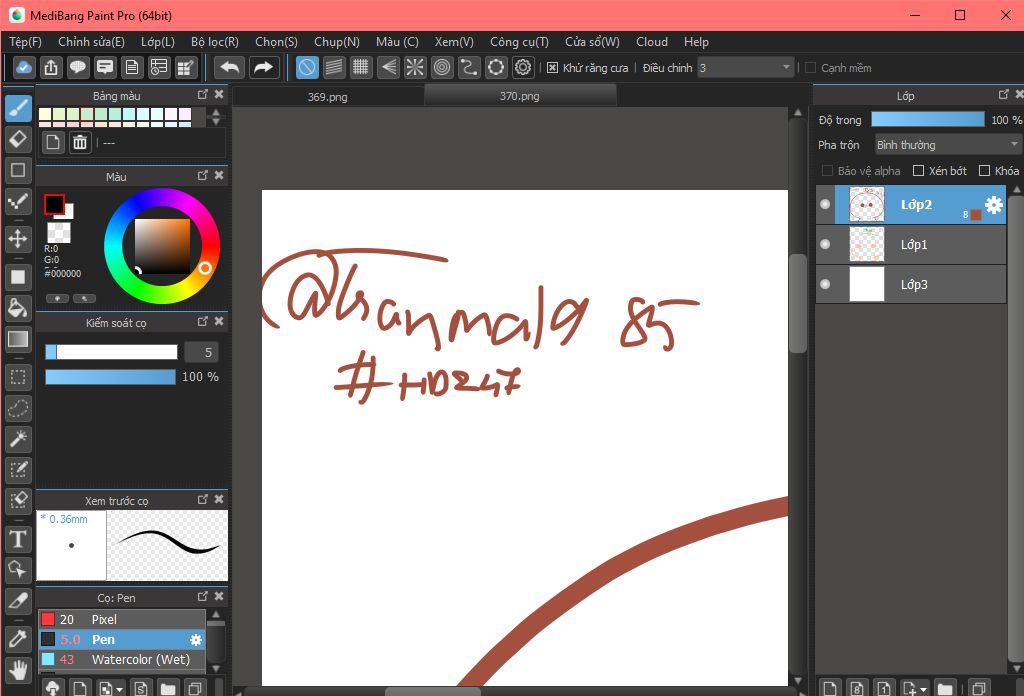Click the Lớp2 layer thumbnail
This screenshot has height=696, width=1024.
866,204
